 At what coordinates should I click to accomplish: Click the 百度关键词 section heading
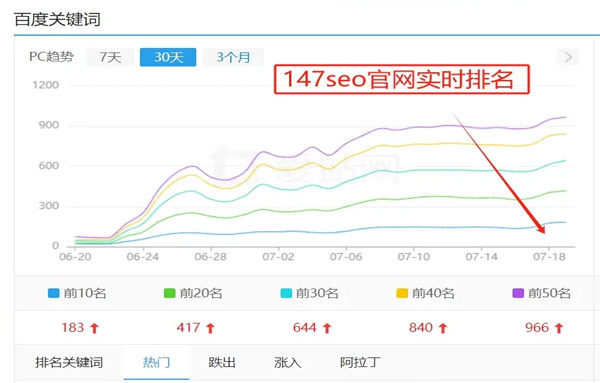click(x=57, y=19)
